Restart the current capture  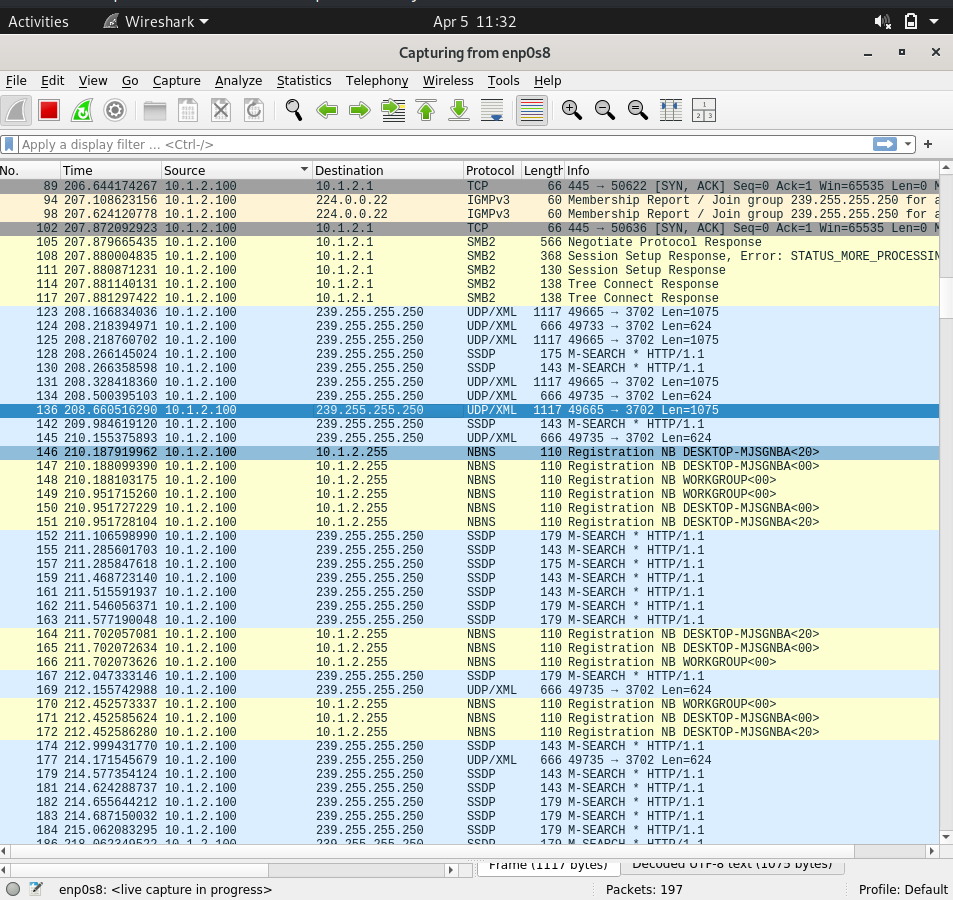pyautogui.click(x=81, y=111)
